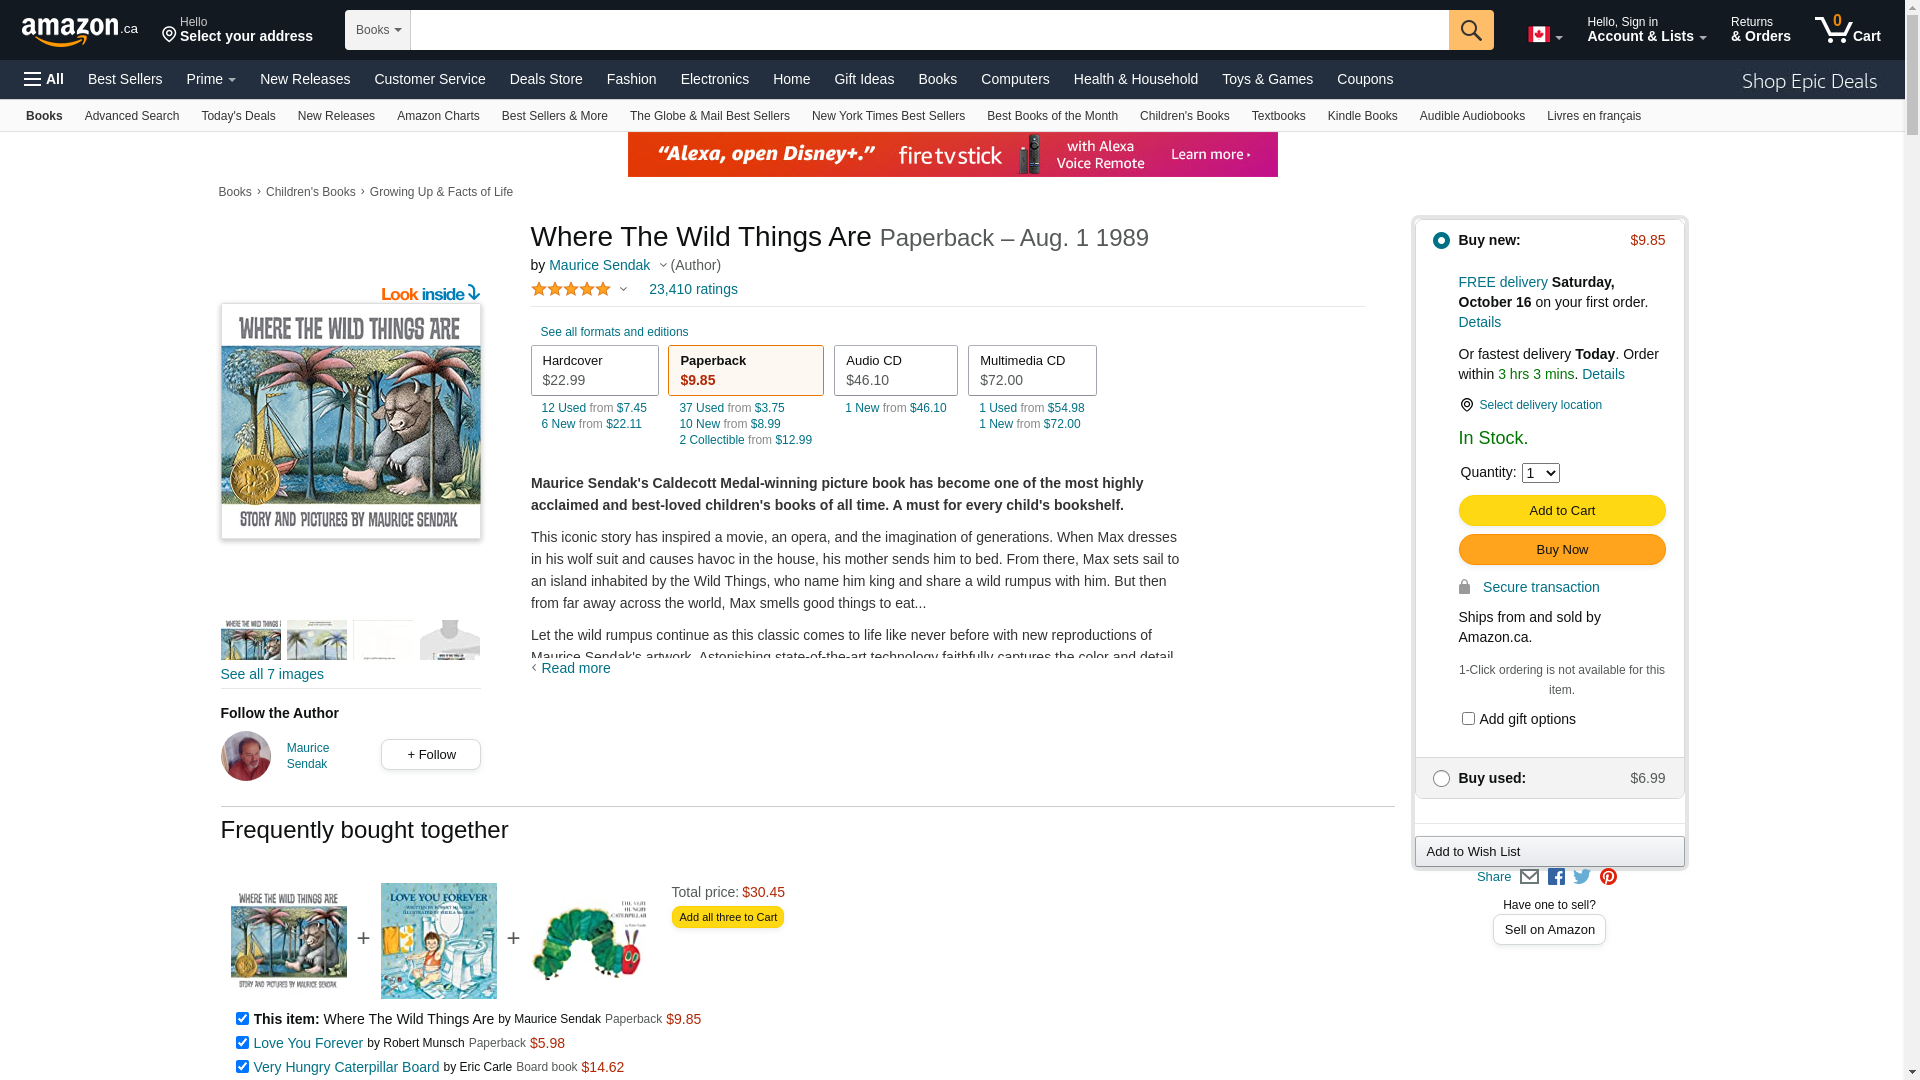Click the search magnifier Go button

click(x=1471, y=30)
